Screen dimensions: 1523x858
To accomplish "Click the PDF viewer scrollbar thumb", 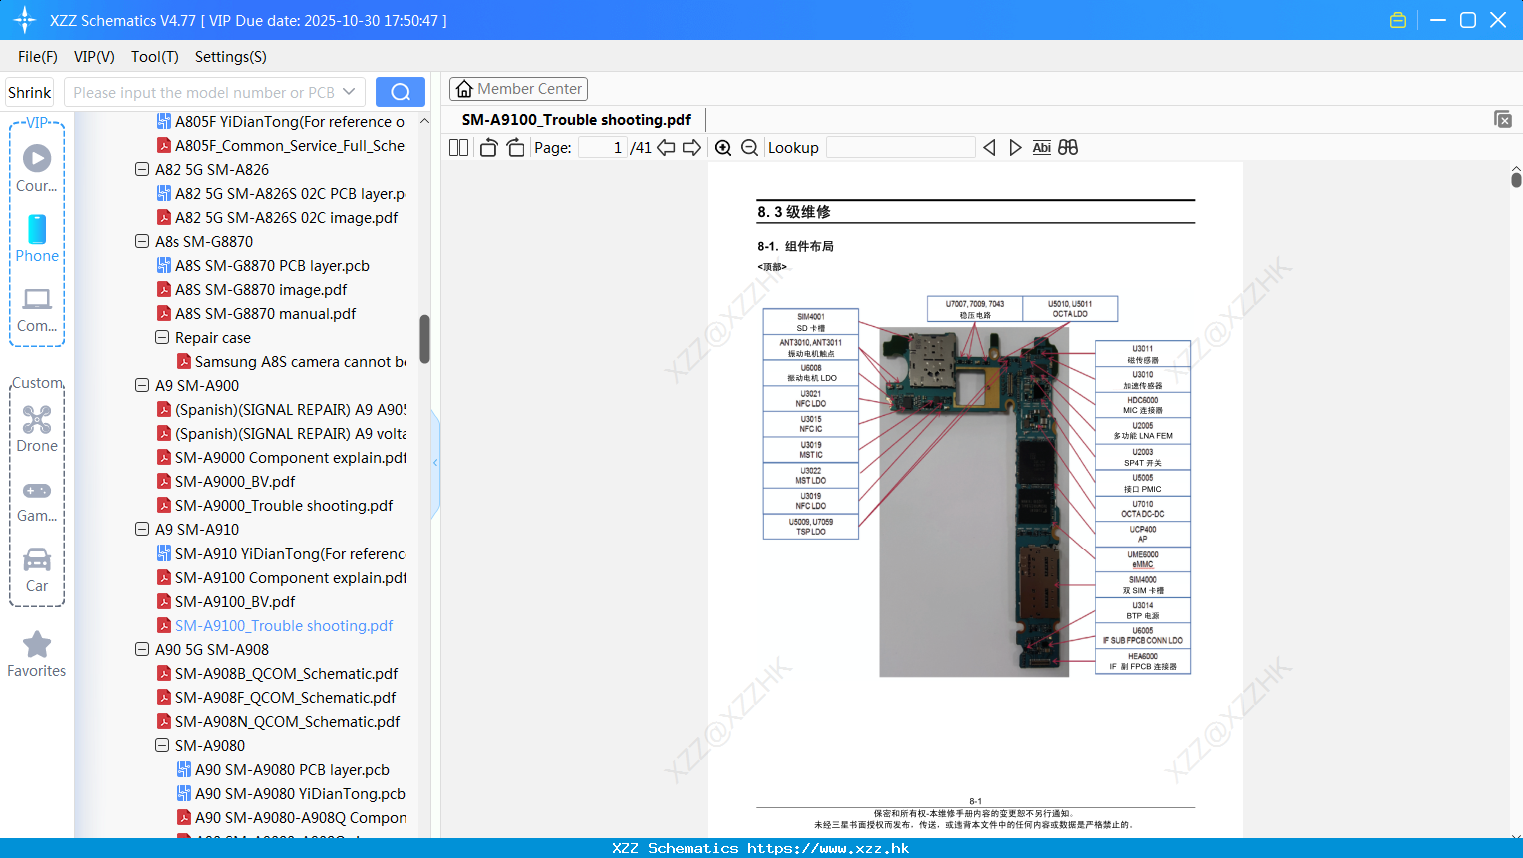I will pyautogui.click(x=1516, y=179).
